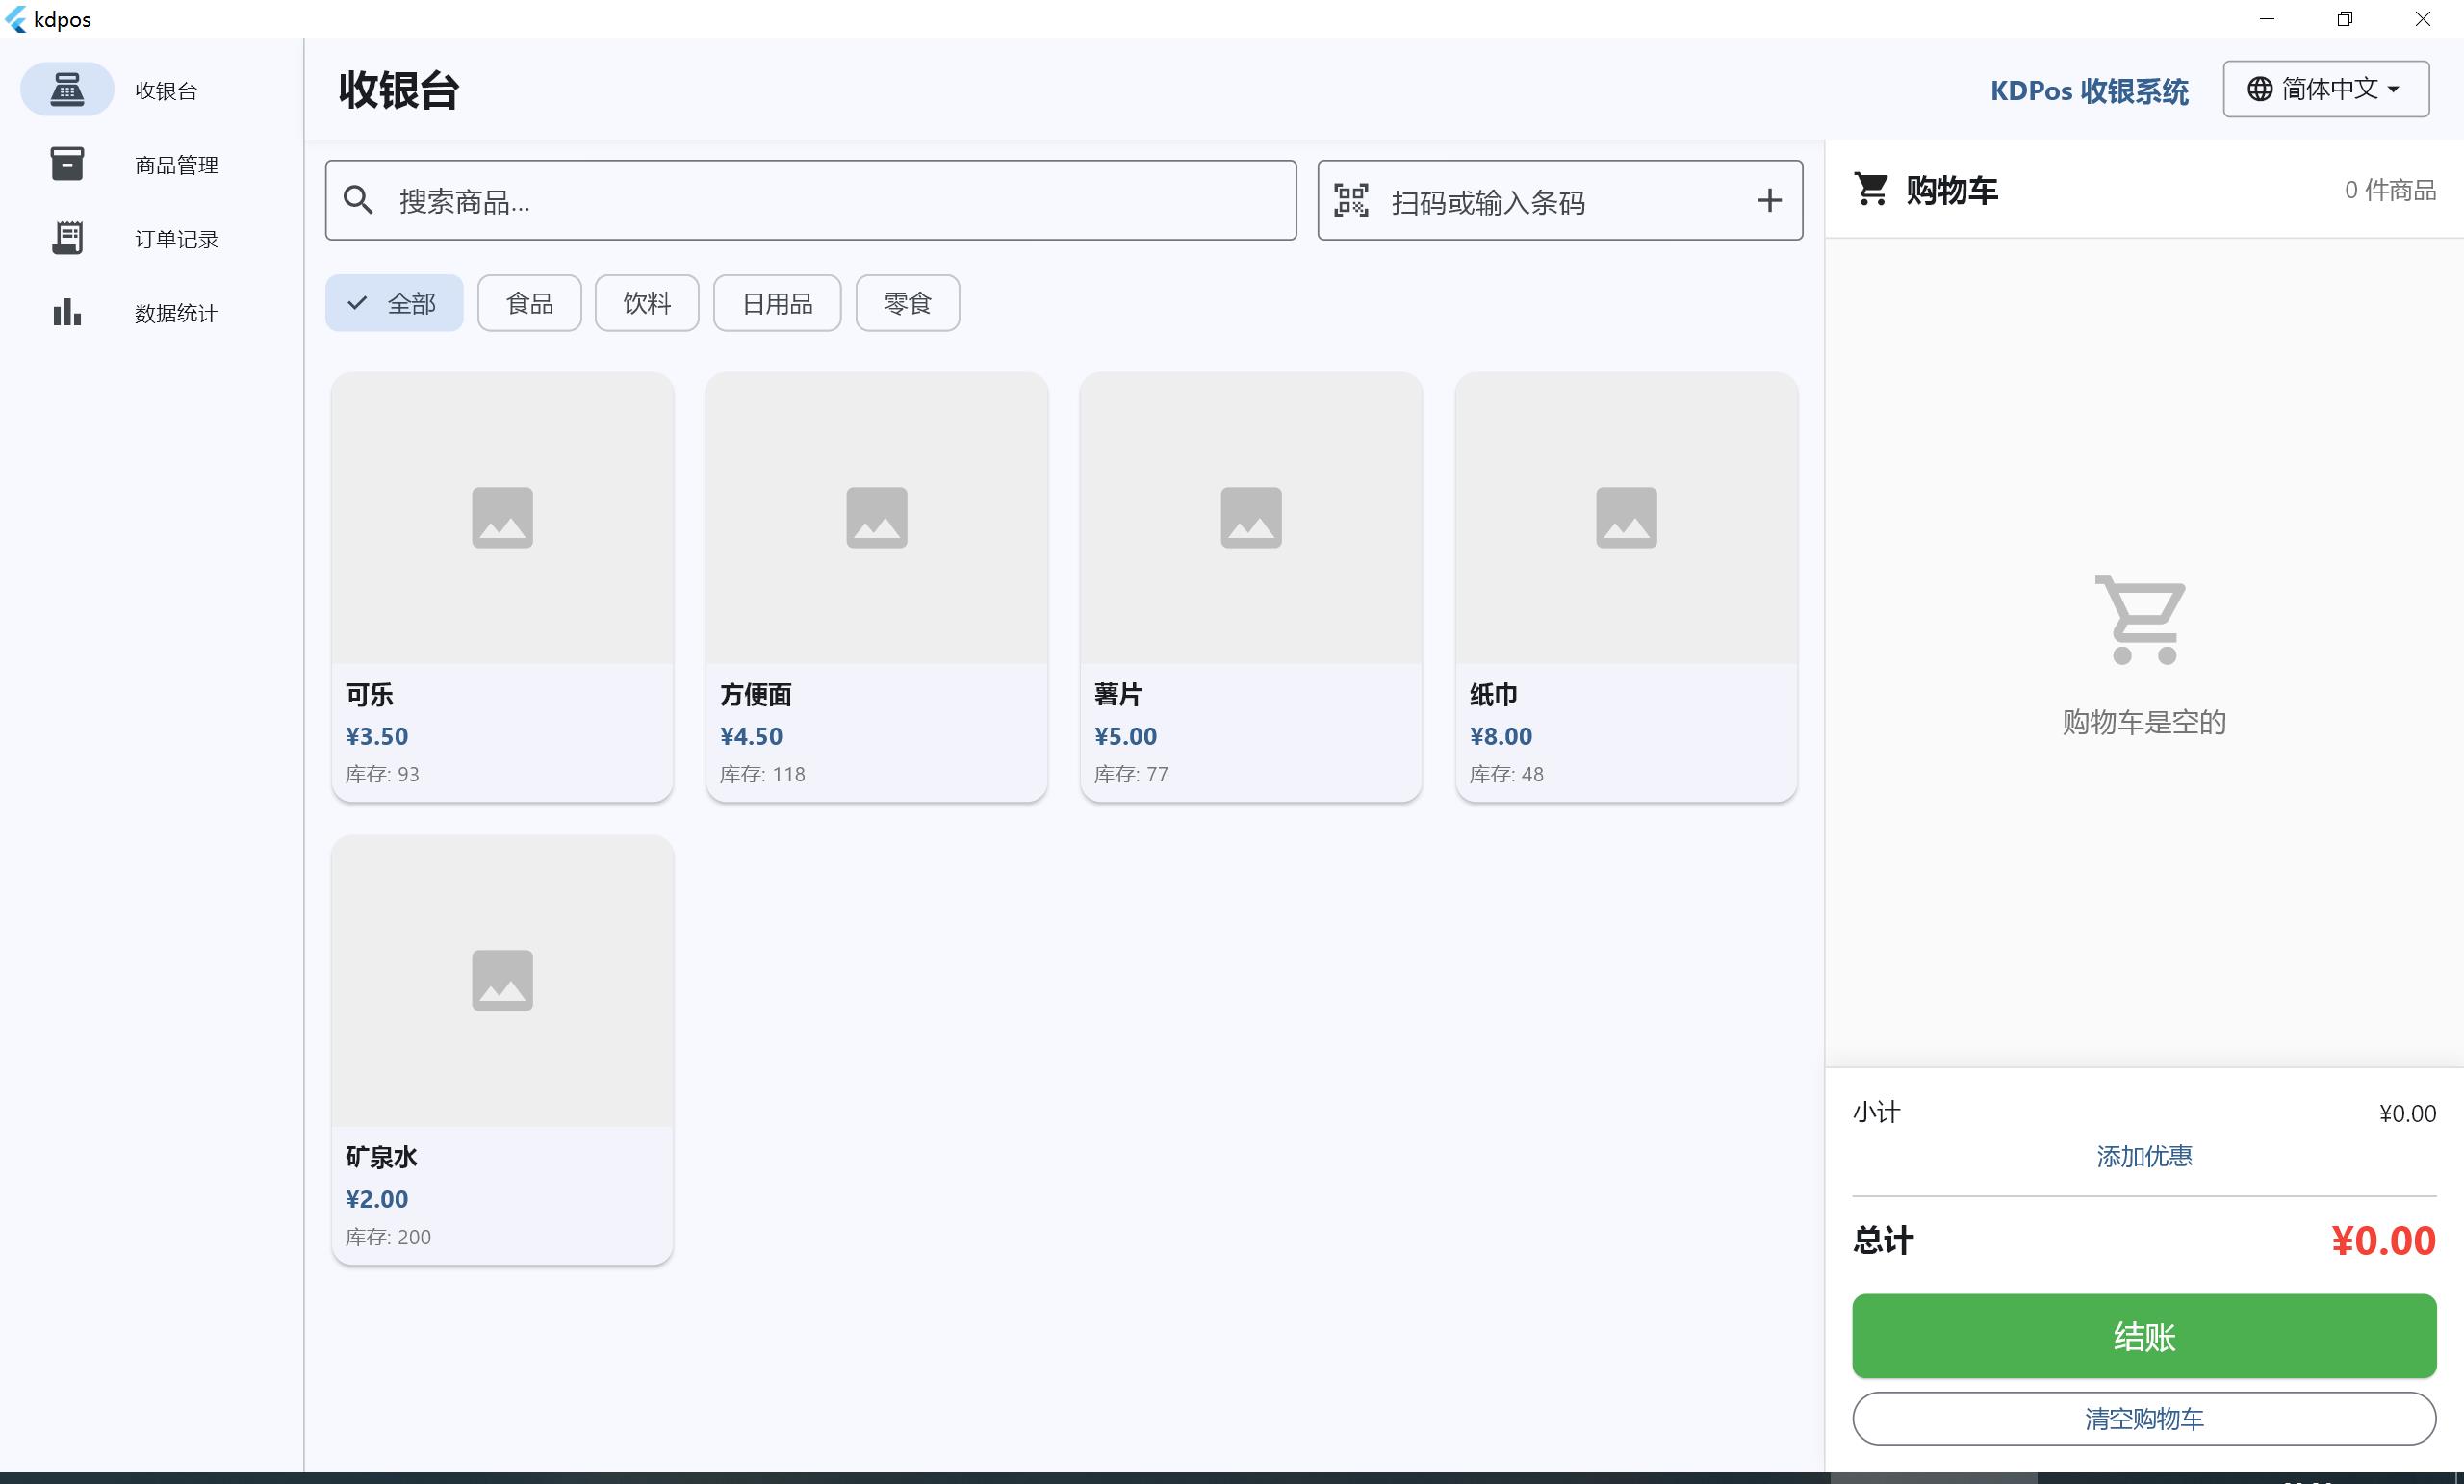Click the 订单记录 receipt icon

click(67, 238)
